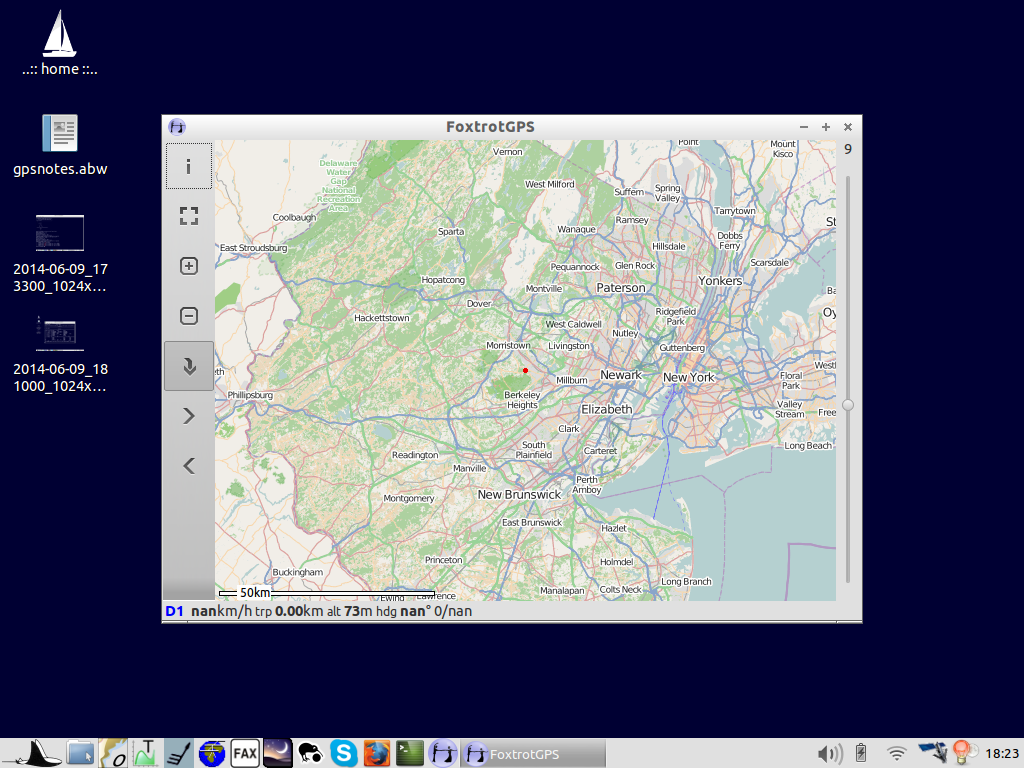
Task: Open the FAX application in taskbar
Action: (245, 753)
